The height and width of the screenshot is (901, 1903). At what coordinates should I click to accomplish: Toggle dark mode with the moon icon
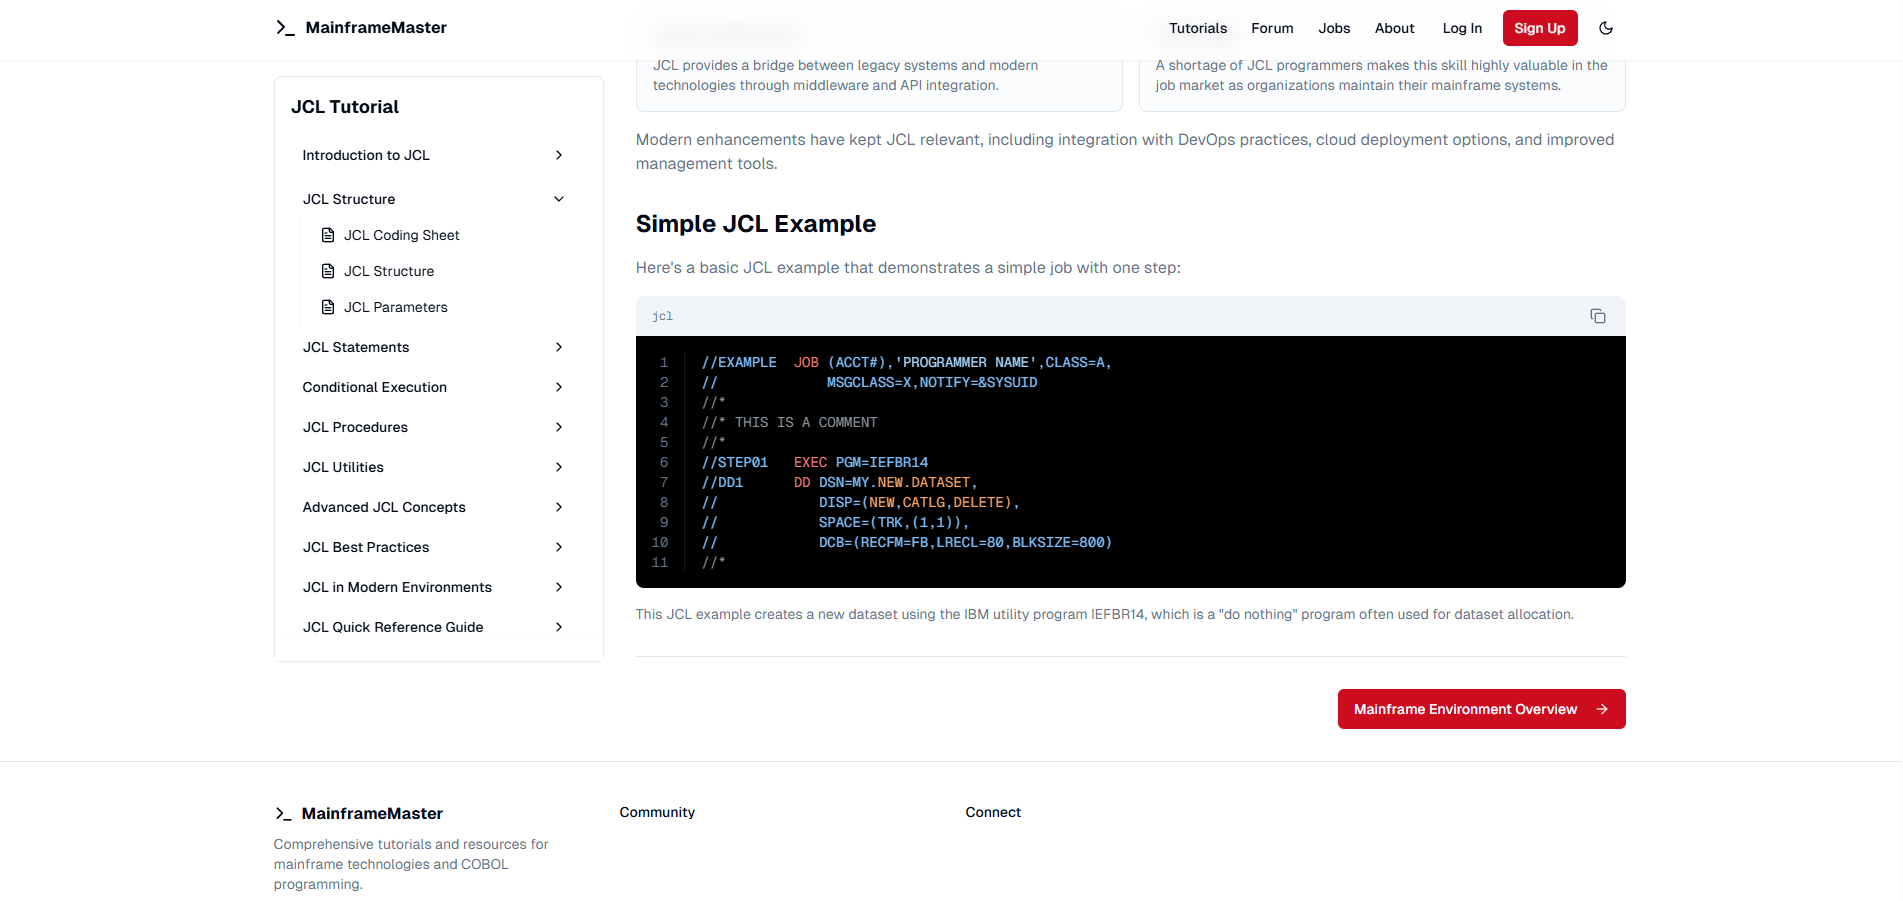[x=1606, y=28]
